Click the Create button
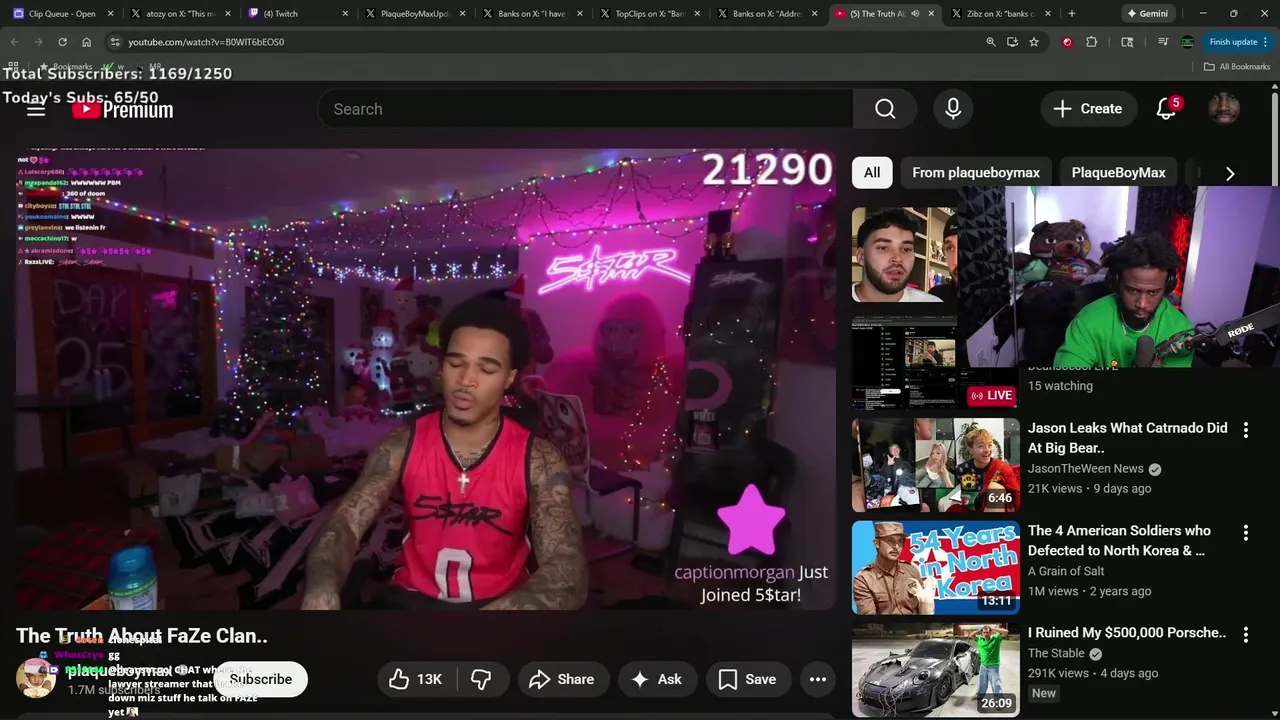Image resolution: width=1280 pixels, height=720 pixels. coord(1088,109)
